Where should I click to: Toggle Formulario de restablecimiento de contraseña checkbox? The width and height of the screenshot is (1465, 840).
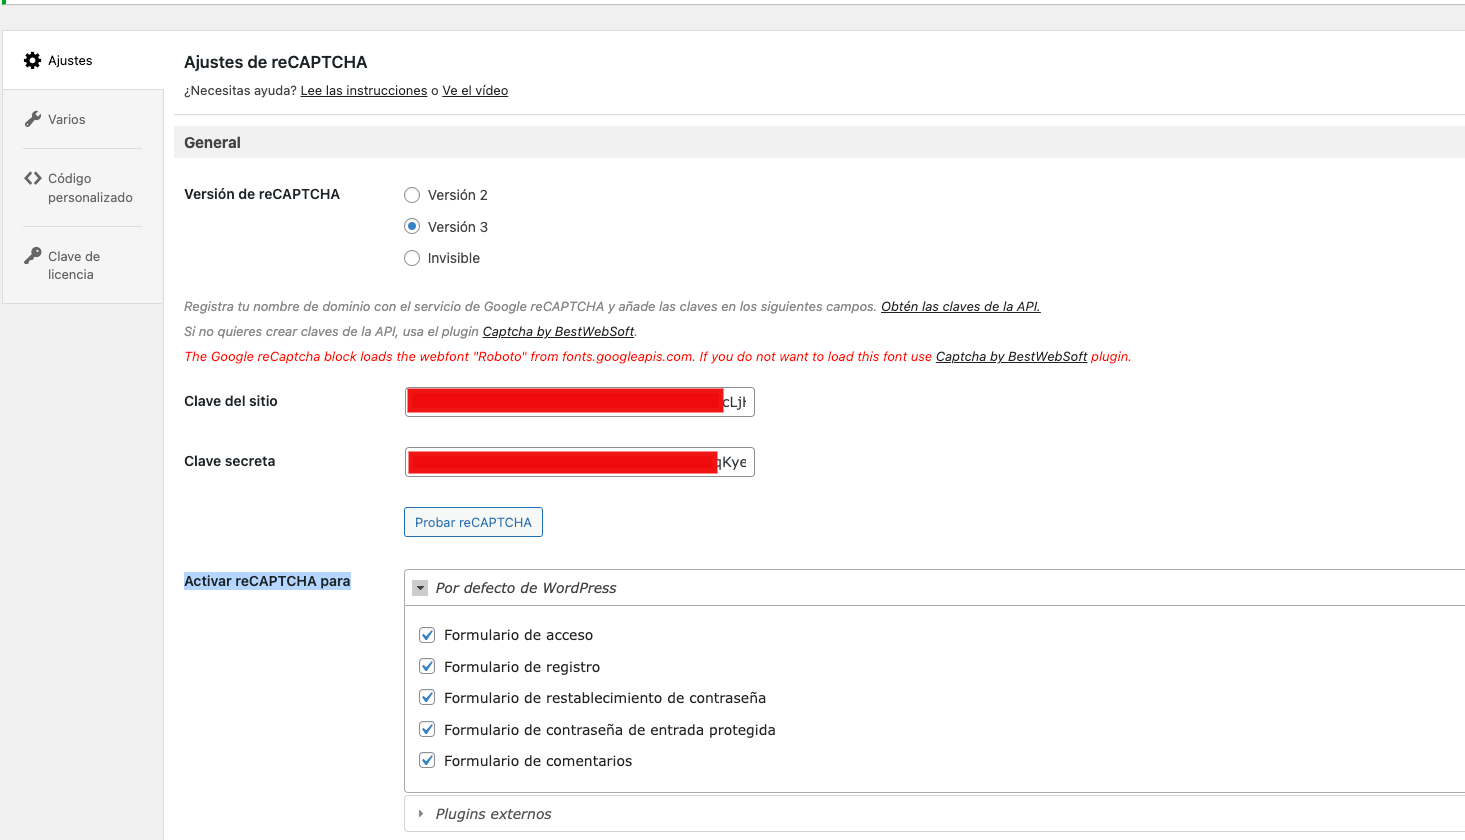point(427,698)
